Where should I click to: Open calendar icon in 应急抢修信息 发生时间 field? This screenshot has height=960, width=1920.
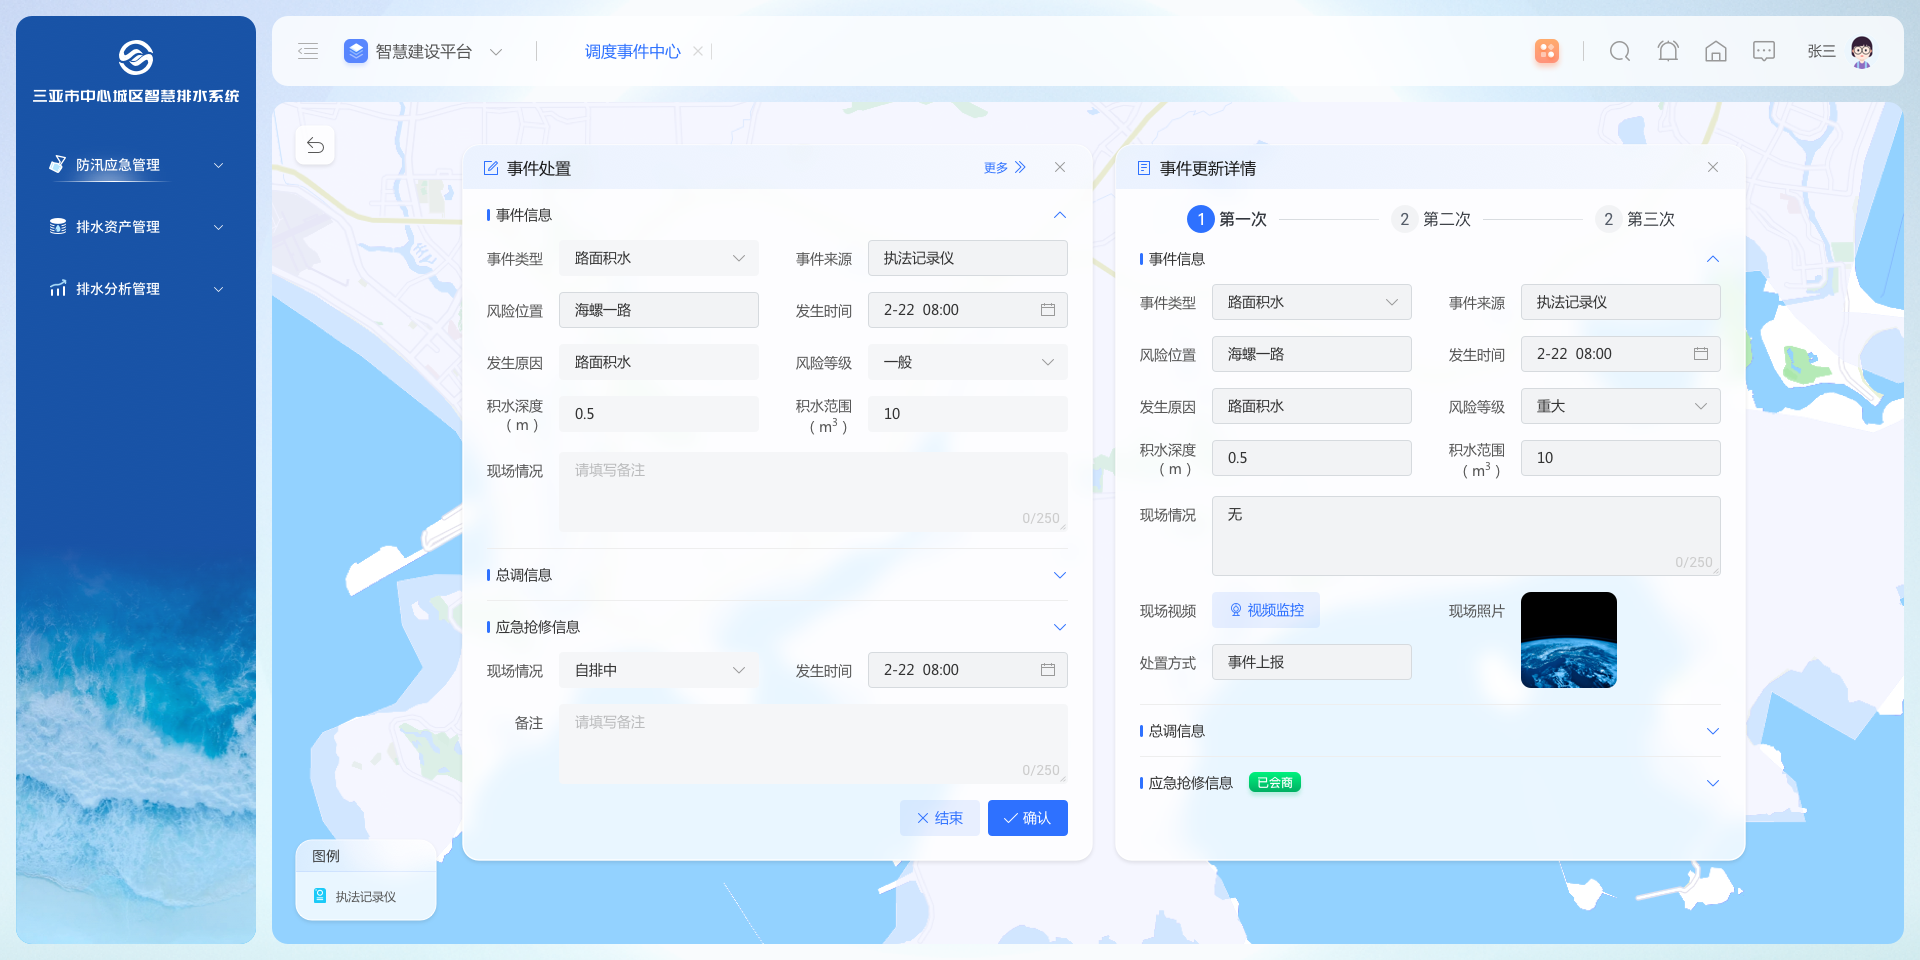point(1048,670)
